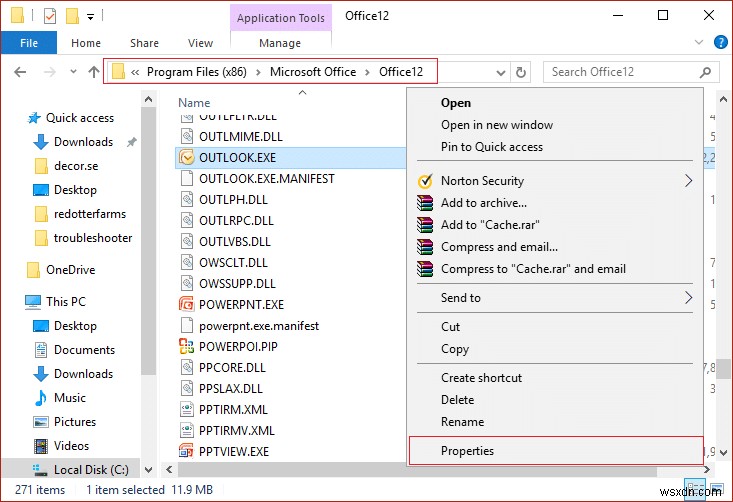Open the Manage tab under Application Tools
The height and width of the screenshot is (502, 733).
pos(280,43)
